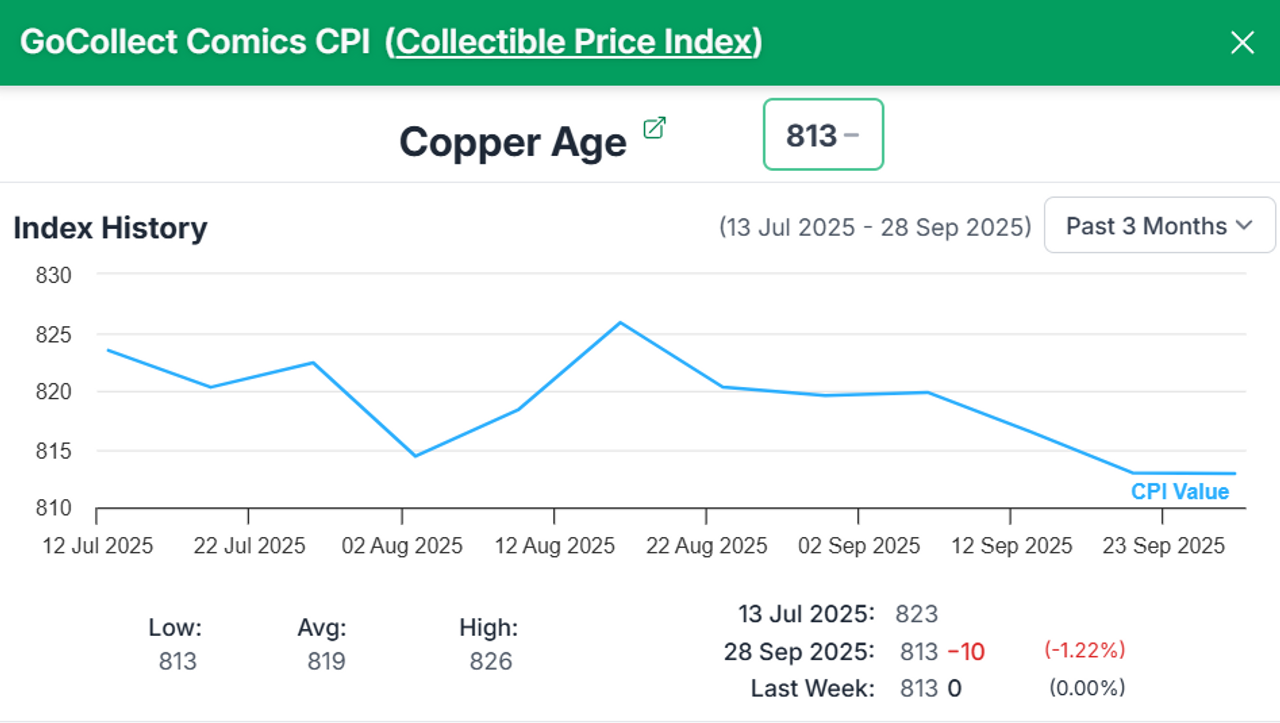
Task: Open the Past 3 Months dropdown
Action: (x=1159, y=226)
